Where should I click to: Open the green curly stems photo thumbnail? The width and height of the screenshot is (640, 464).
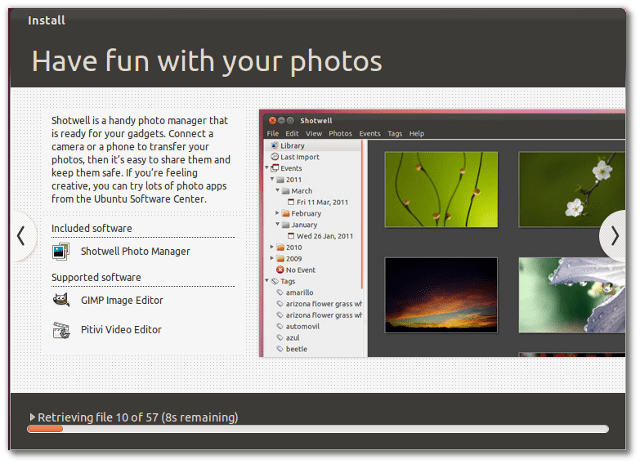(x=441, y=190)
